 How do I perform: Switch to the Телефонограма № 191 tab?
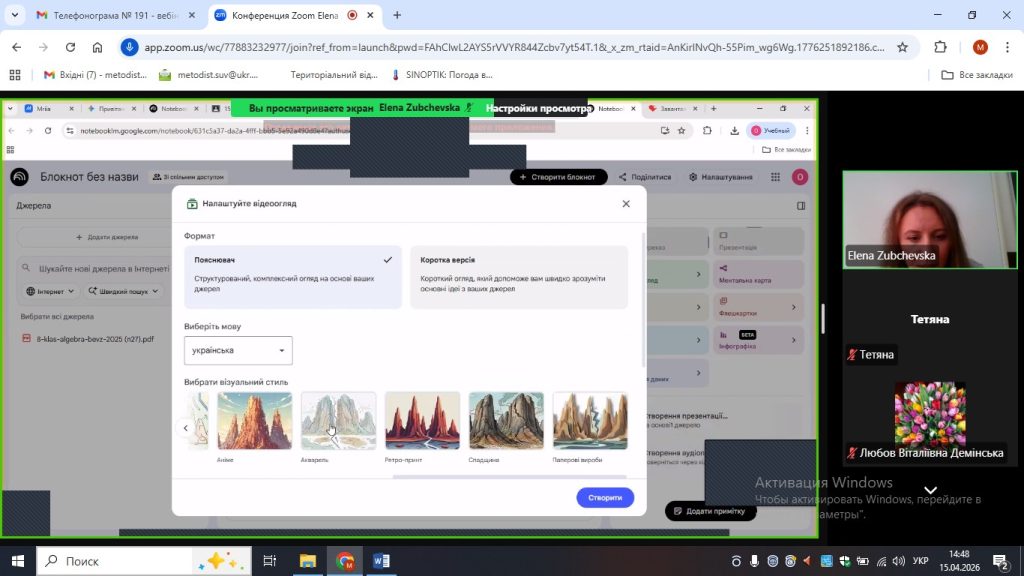tap(108, 15)
